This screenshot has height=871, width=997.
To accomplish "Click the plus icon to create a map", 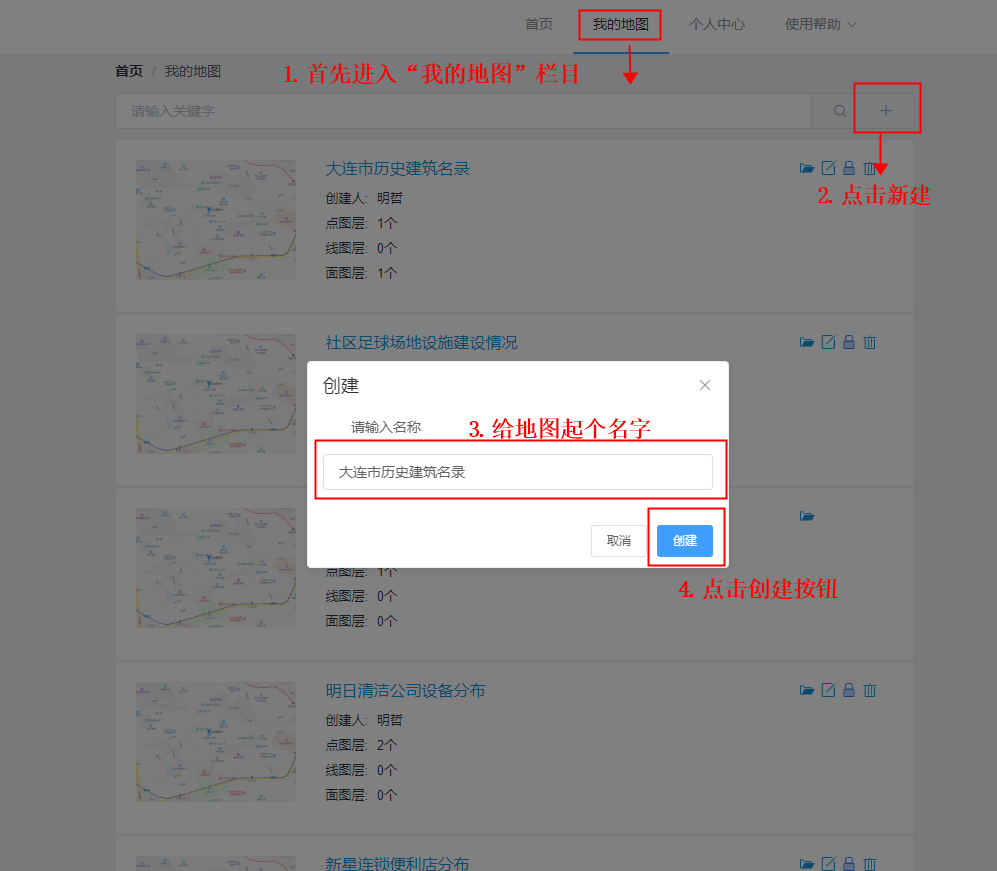I will pos(885,111).
